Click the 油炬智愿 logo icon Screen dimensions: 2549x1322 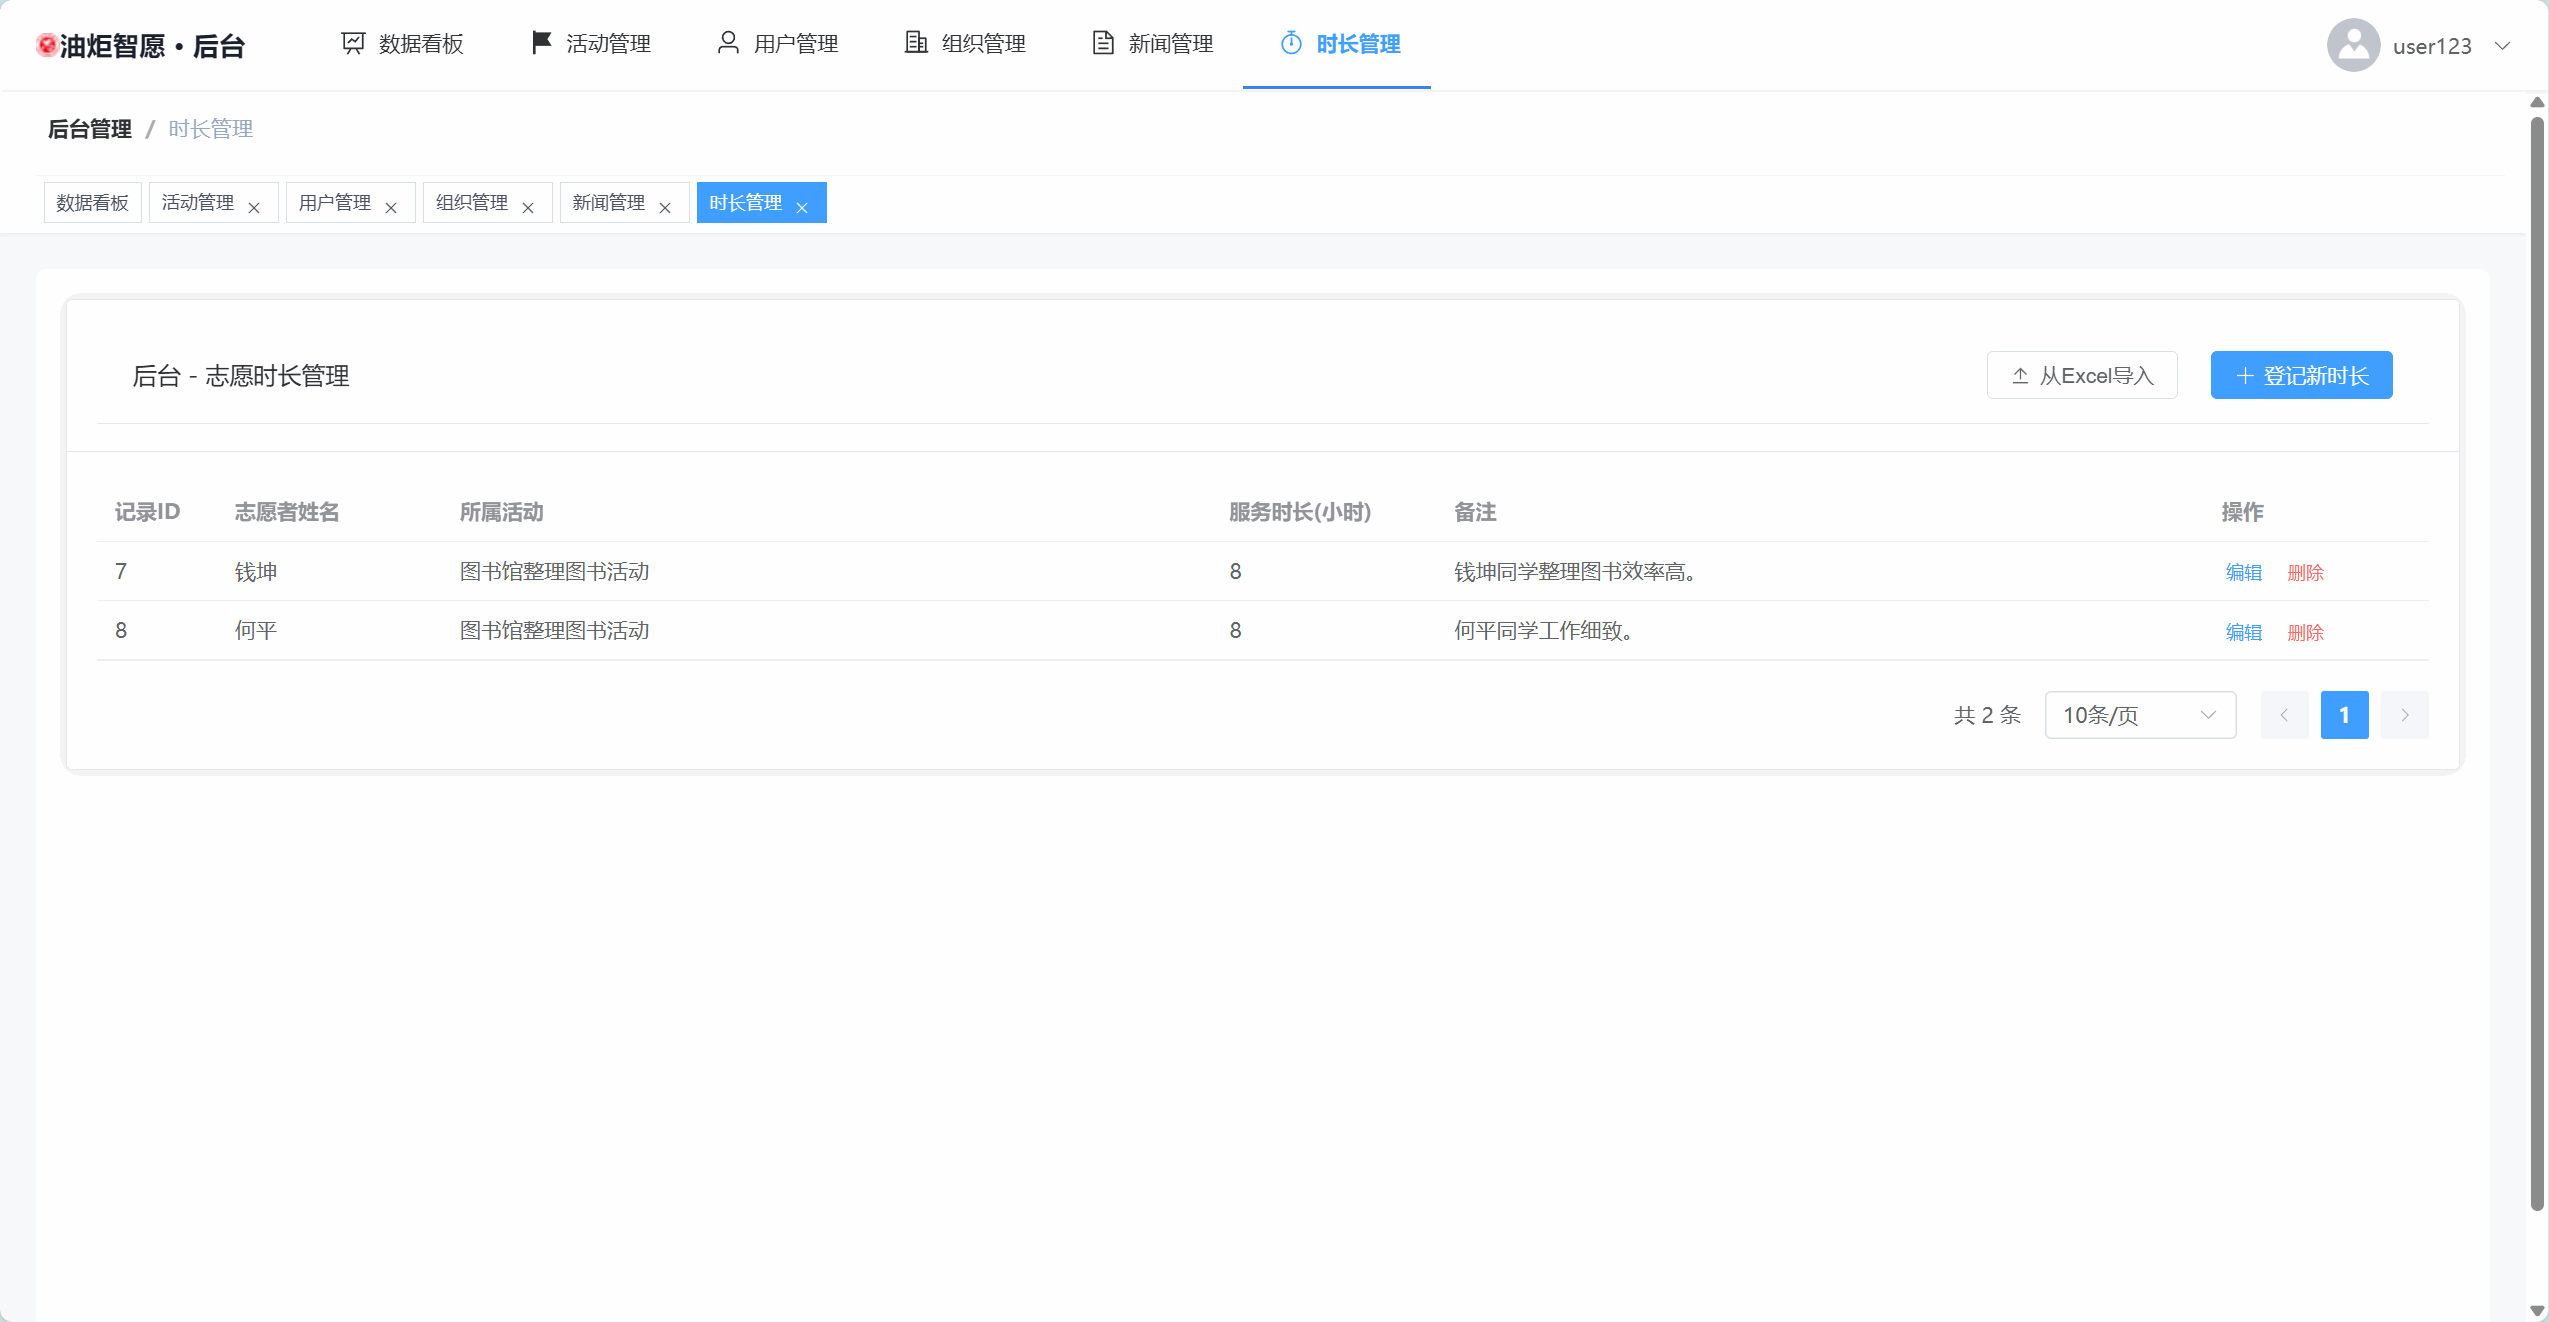pyautogui.click(x=46, y=45)
